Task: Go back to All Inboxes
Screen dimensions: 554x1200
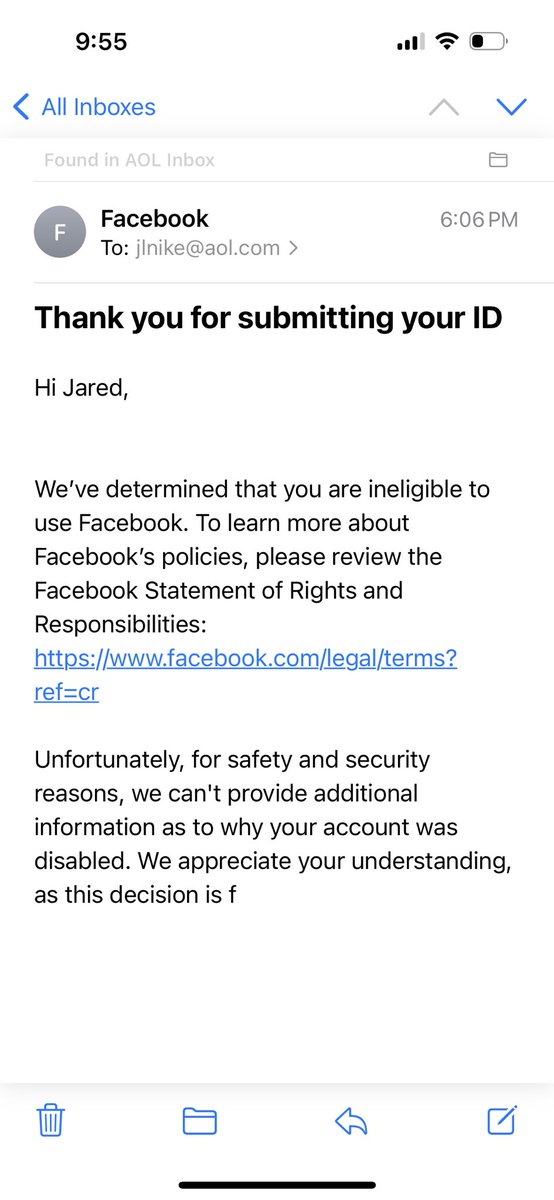Action: tap(84, 106)
